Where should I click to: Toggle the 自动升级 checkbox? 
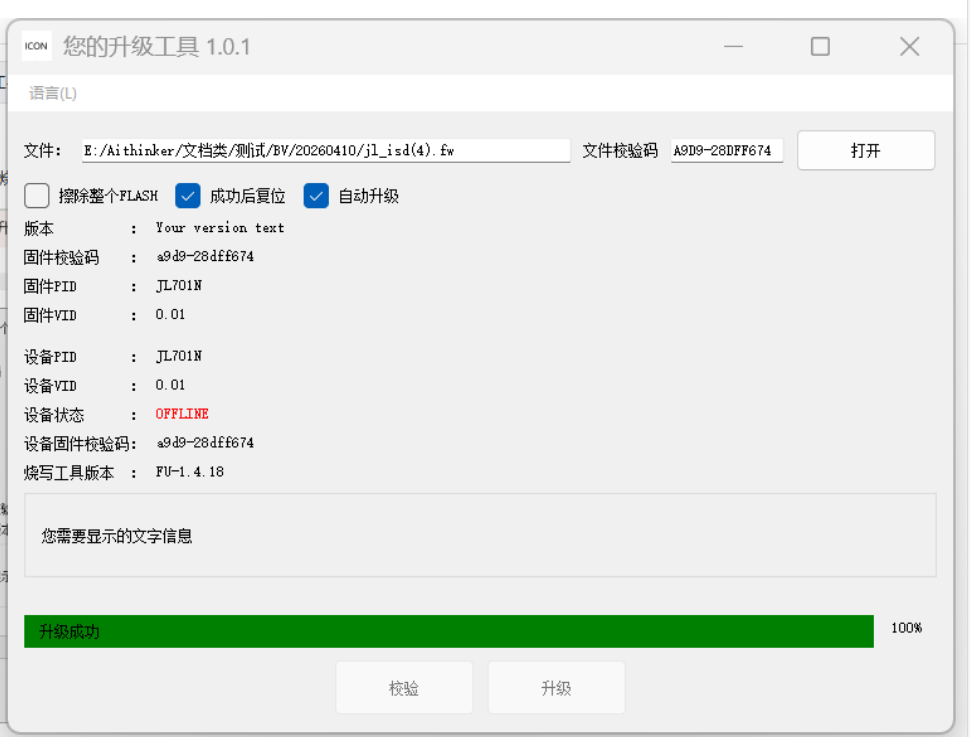[316, 196]
